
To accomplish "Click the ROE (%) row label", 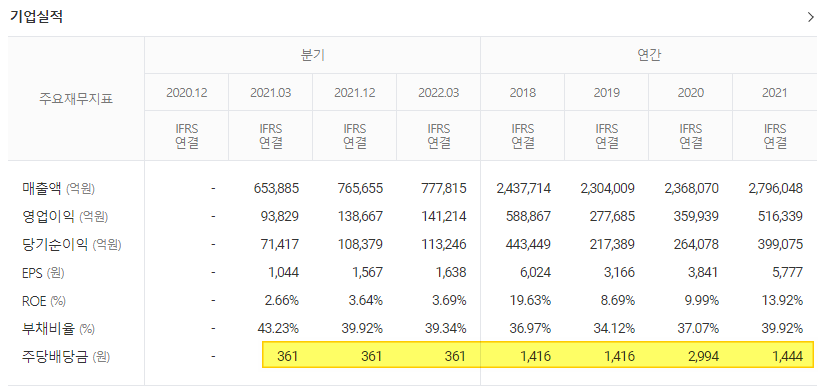I will [x=43, y=301].
